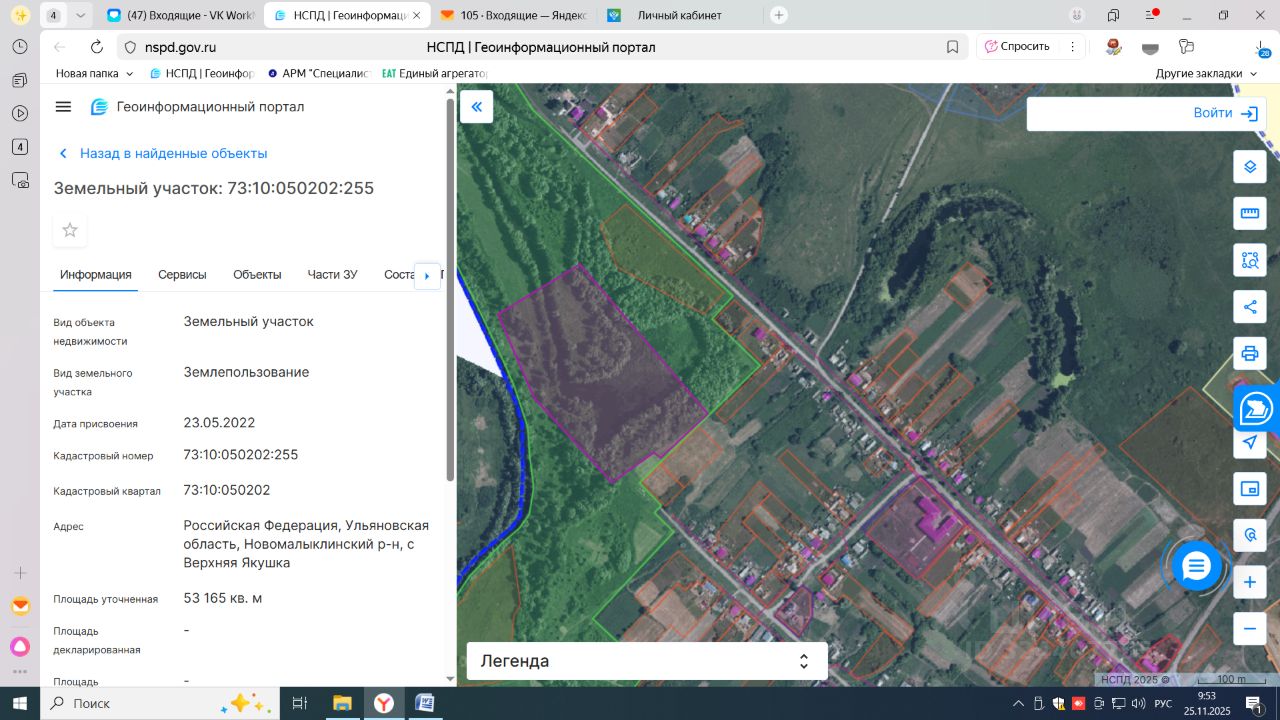The image size is (1280, 720).
Task: Open the Спросить options menu dots
Action: 1072,47
